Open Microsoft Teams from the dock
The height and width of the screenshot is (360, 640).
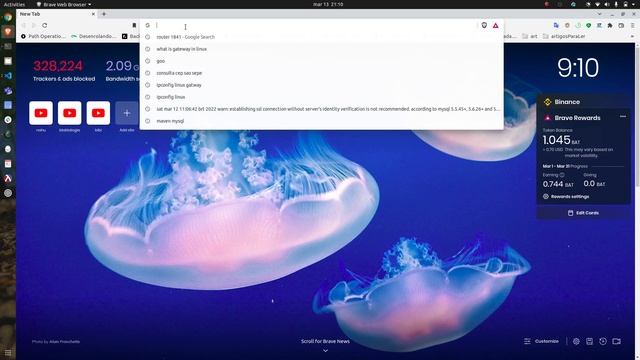coord(8,91)
